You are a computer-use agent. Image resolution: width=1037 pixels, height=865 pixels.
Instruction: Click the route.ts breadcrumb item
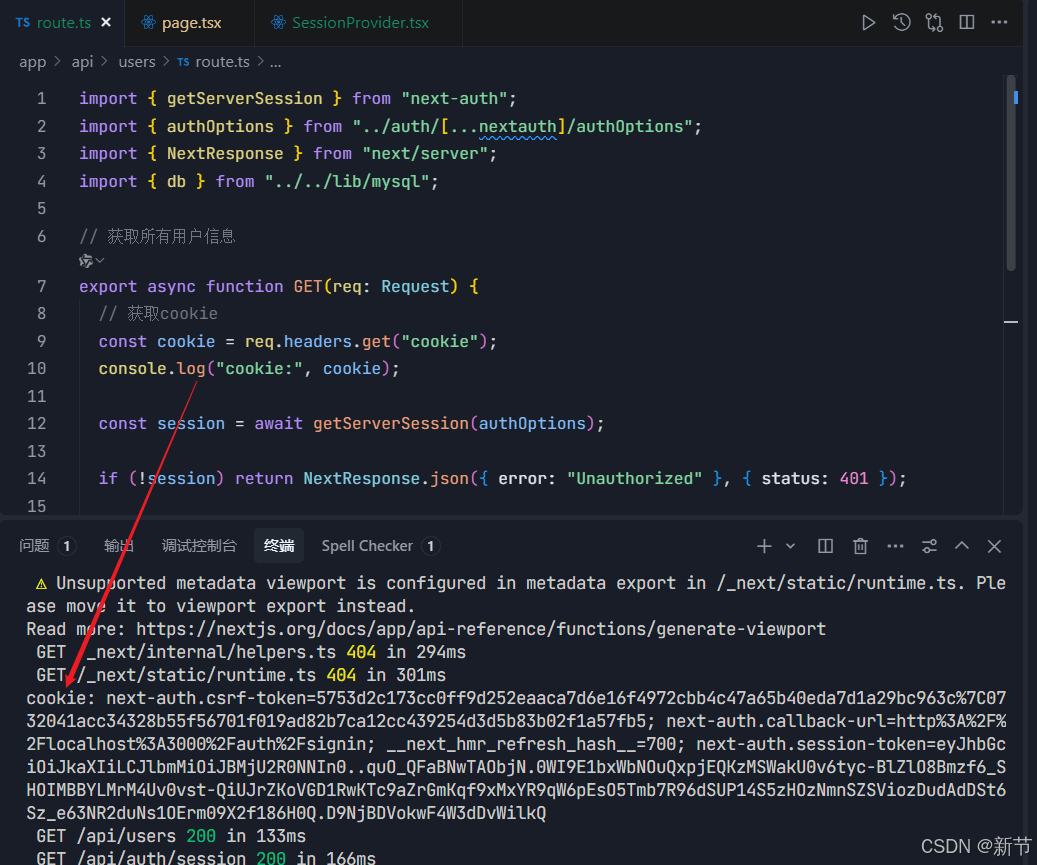pos(214,62)
